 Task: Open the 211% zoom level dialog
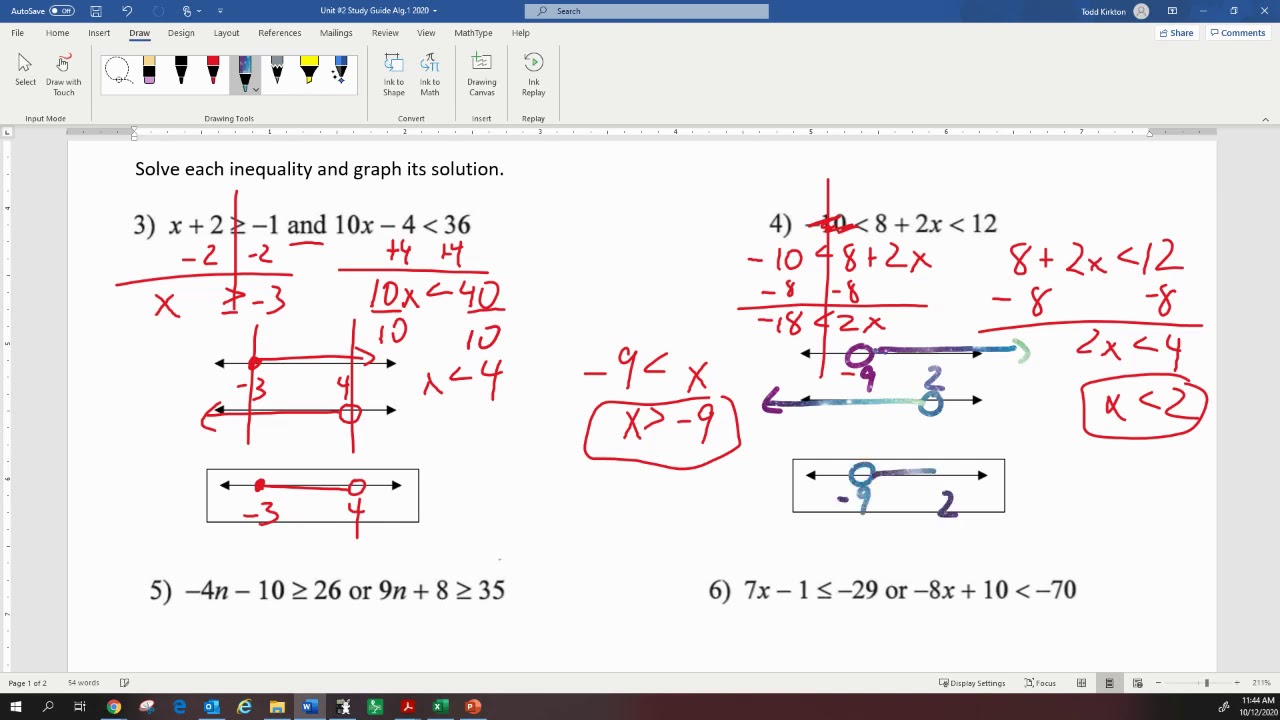[1261, 683]
